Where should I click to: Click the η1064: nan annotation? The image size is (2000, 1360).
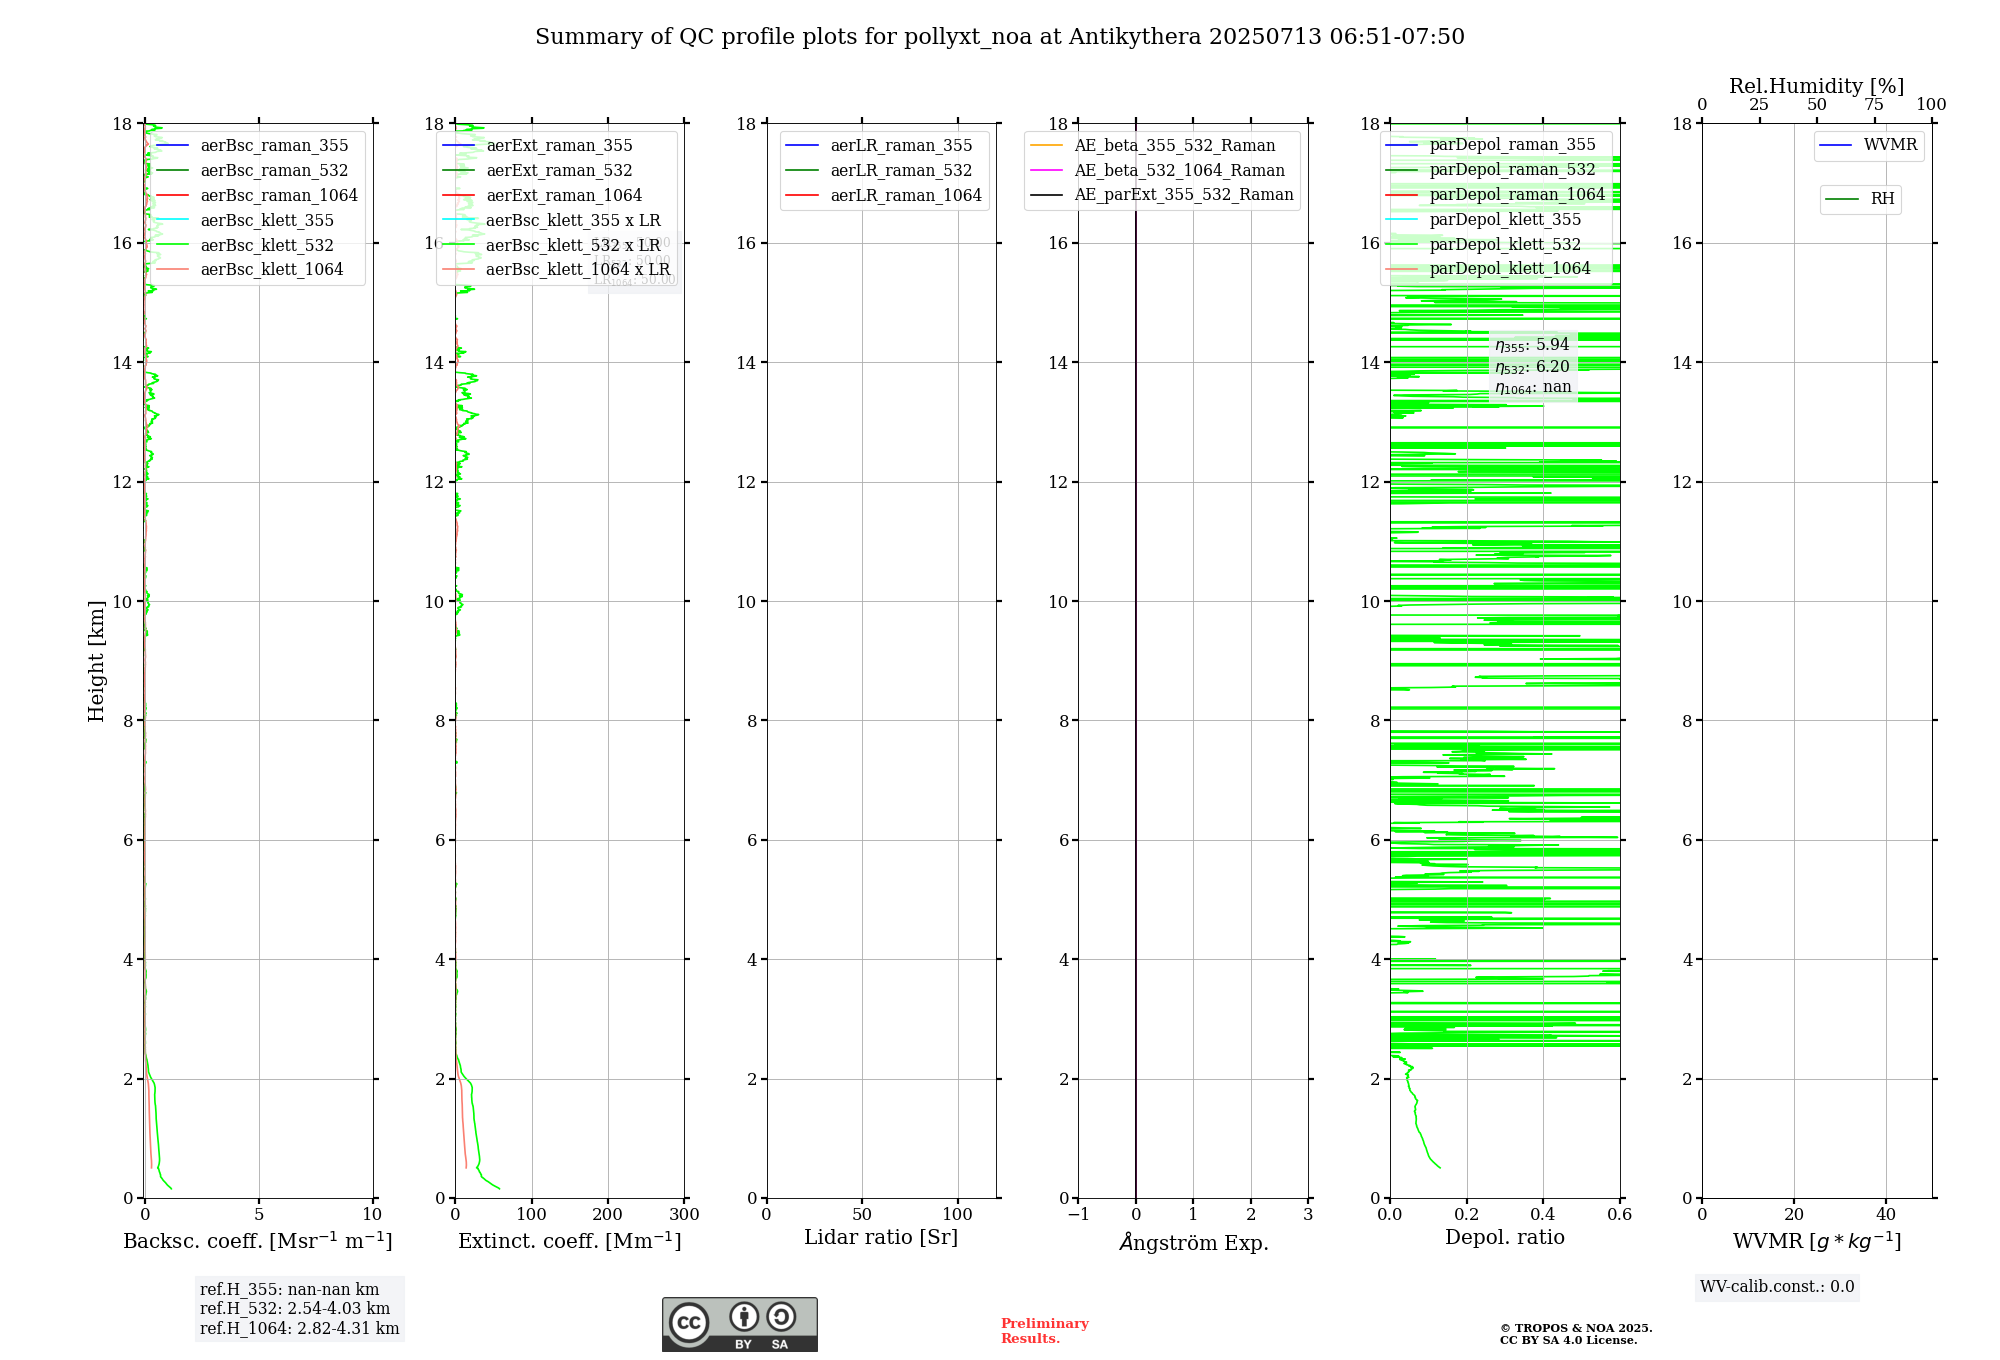pos(1533,388)
